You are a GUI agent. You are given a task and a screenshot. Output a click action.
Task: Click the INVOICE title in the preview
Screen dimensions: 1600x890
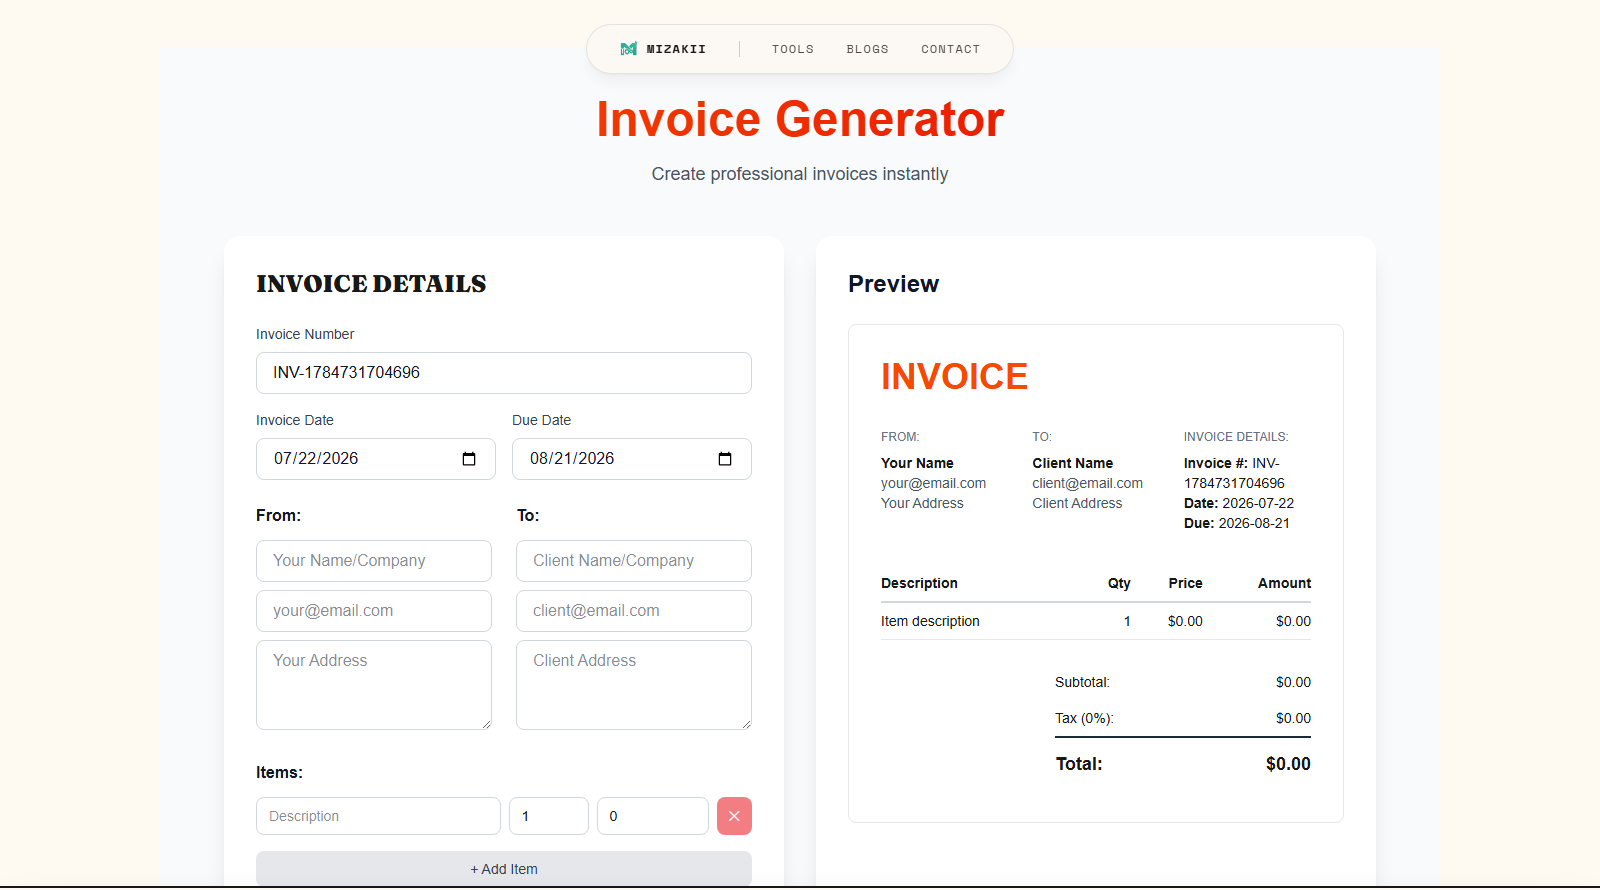pyautogui.click(x=954, y=377)
